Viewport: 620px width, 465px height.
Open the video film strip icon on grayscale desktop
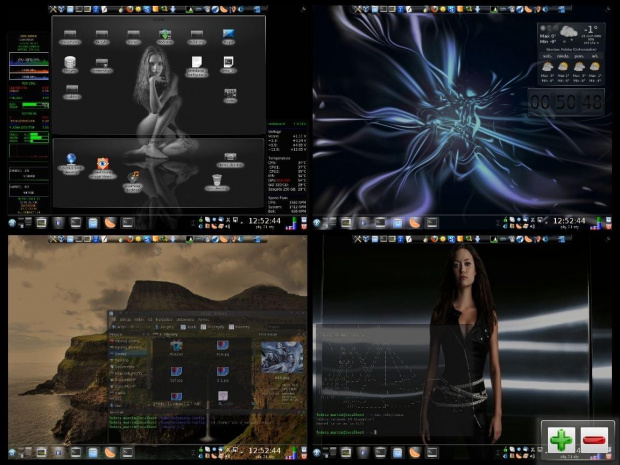pyautogui.click(x=230, y=96)
